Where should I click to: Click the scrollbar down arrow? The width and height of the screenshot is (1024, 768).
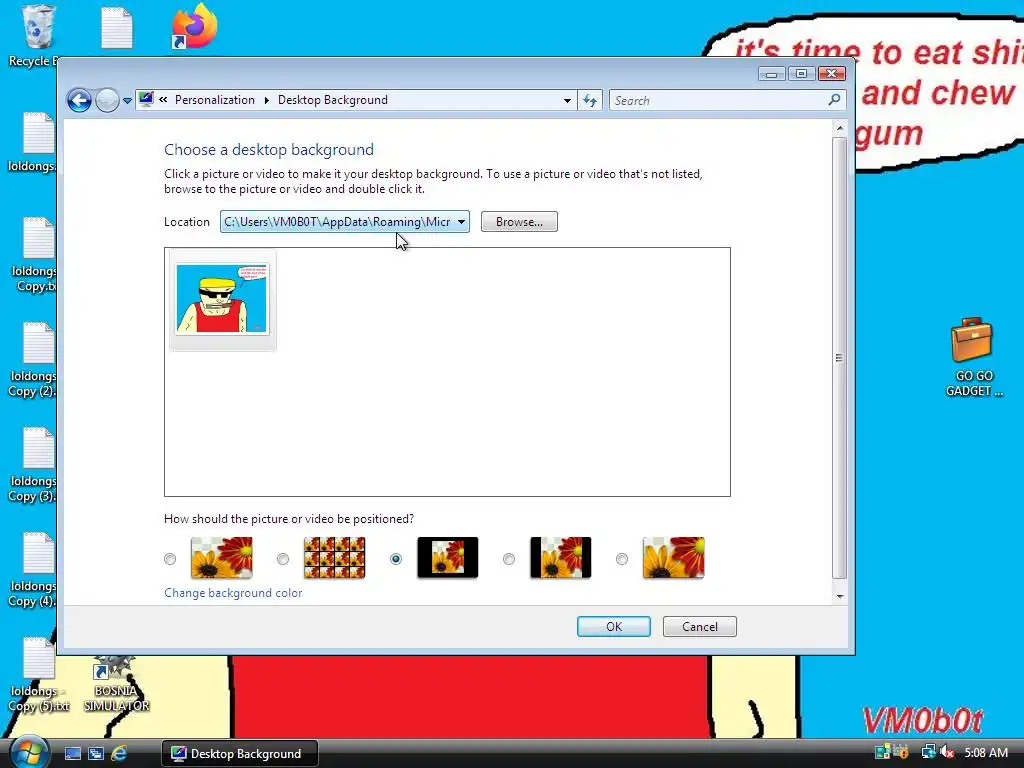(840, 596)
